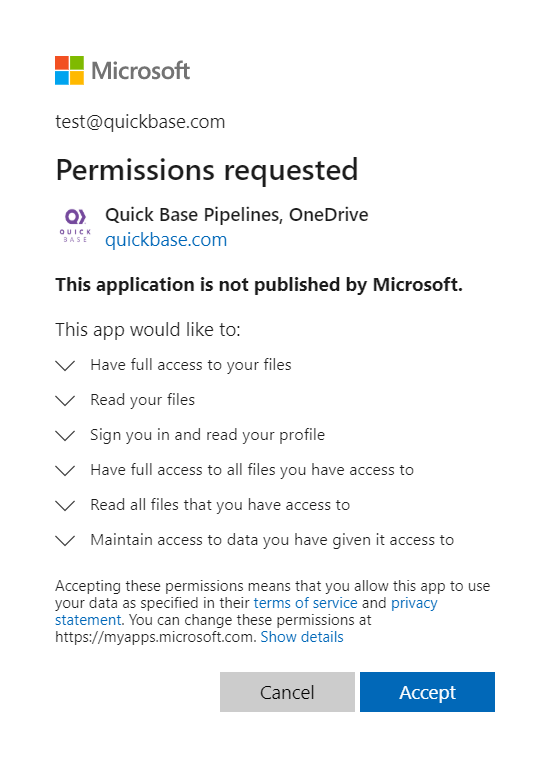
Task: Click the test@quickbase.com account label
Action: [x=140, y=122]
